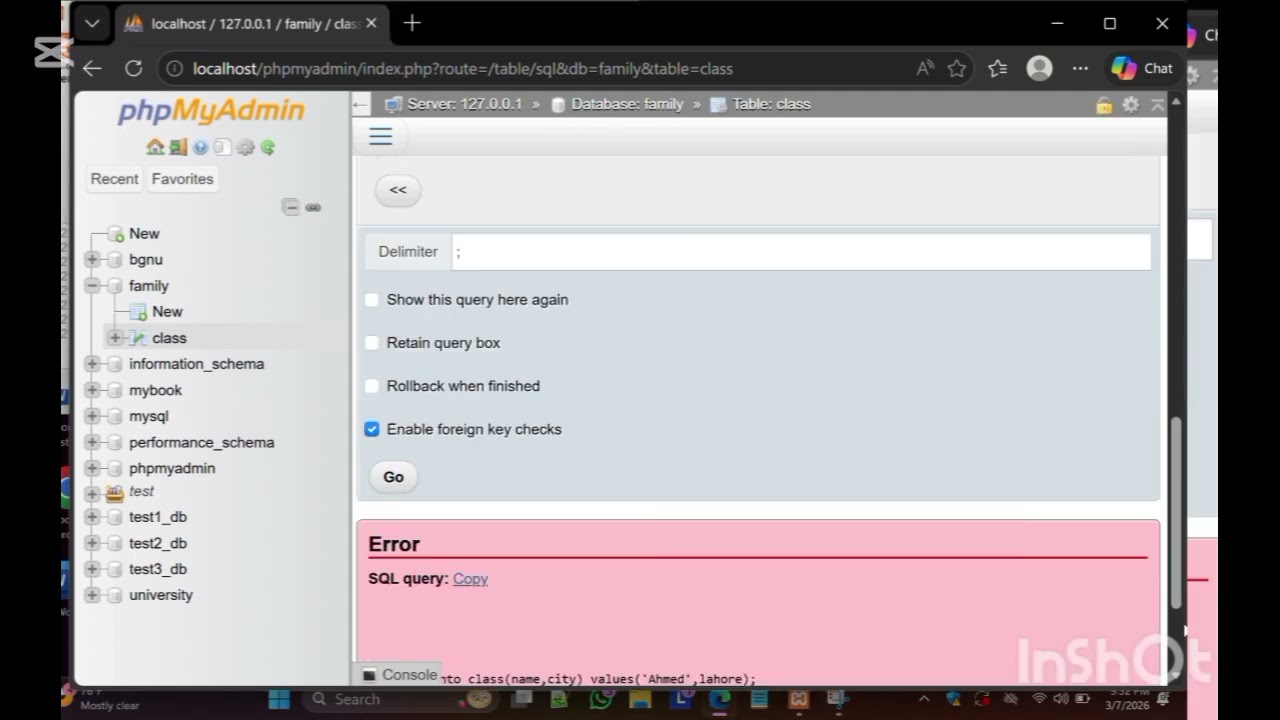Image resolution: width=1280 pixels, height=720 pixels.
Task: Reload navigation panel green icon
Action: pyautogui.click(x=268, y=147)
